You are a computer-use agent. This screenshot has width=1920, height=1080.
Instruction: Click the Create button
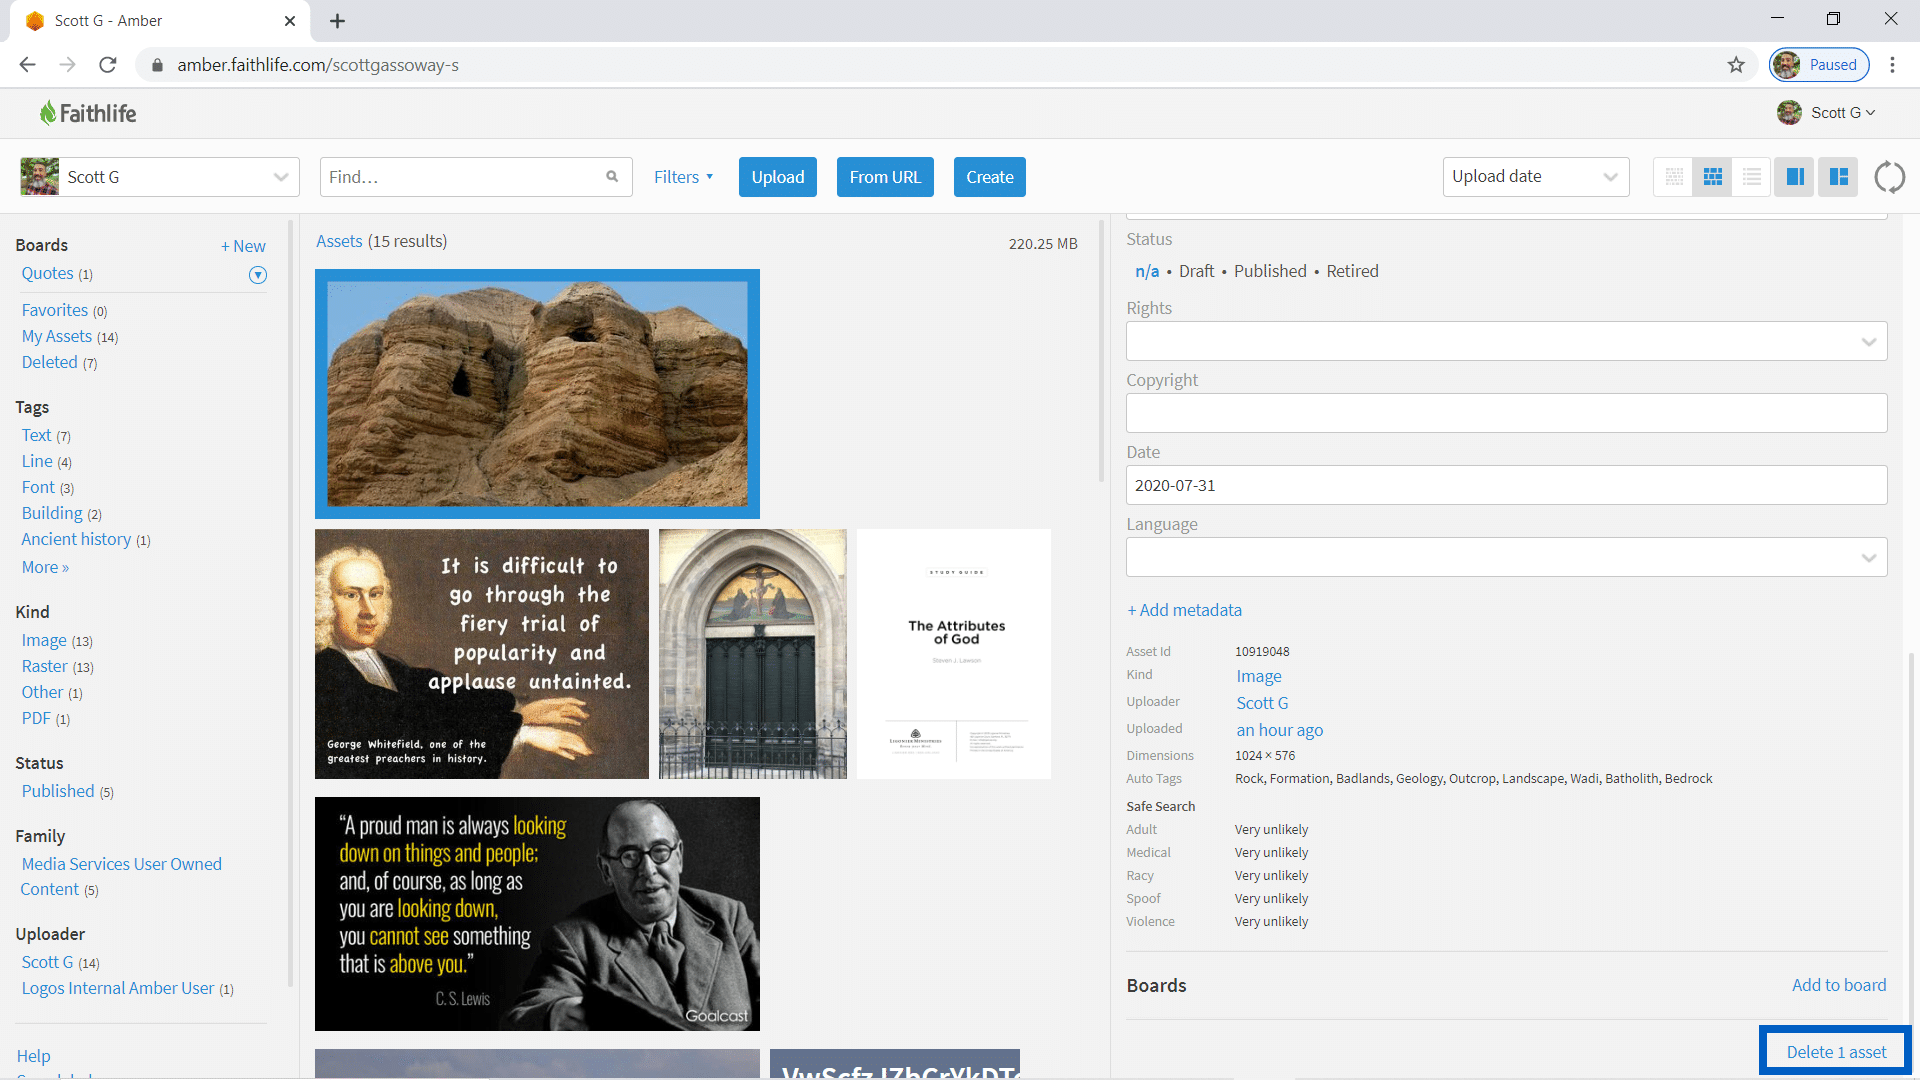pyautogui.click(x=990, y=177)
